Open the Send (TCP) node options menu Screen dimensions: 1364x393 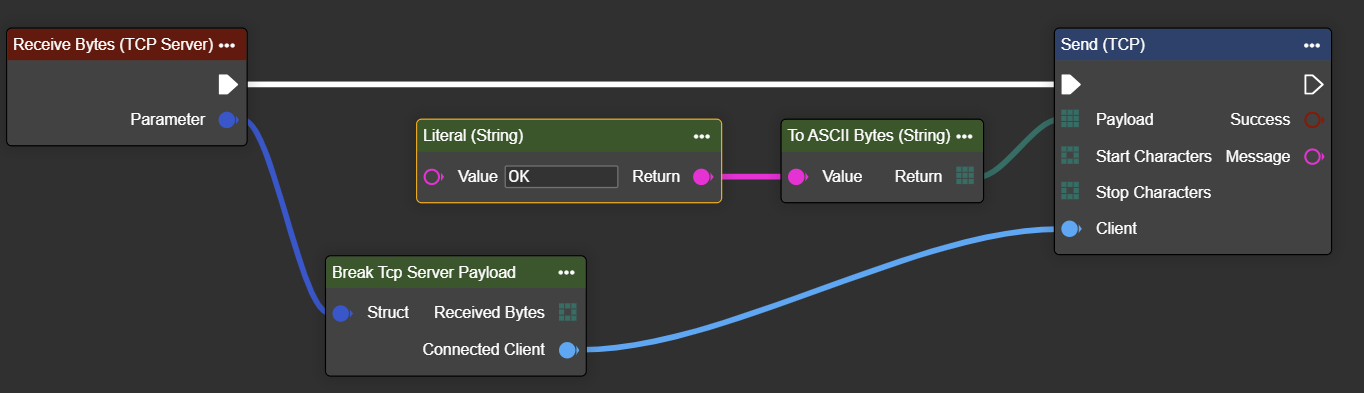pos(1312,45)
